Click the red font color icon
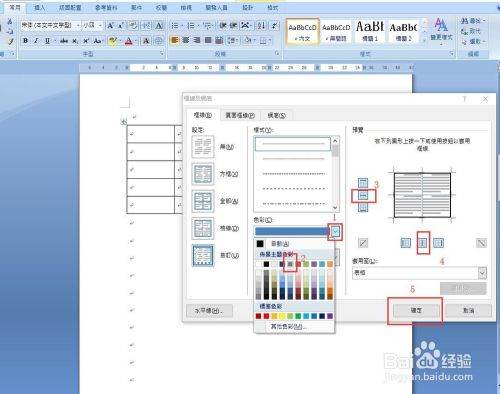Image resolution: width=500 pixels, height=394 pixels. click(x=129, y=41)
